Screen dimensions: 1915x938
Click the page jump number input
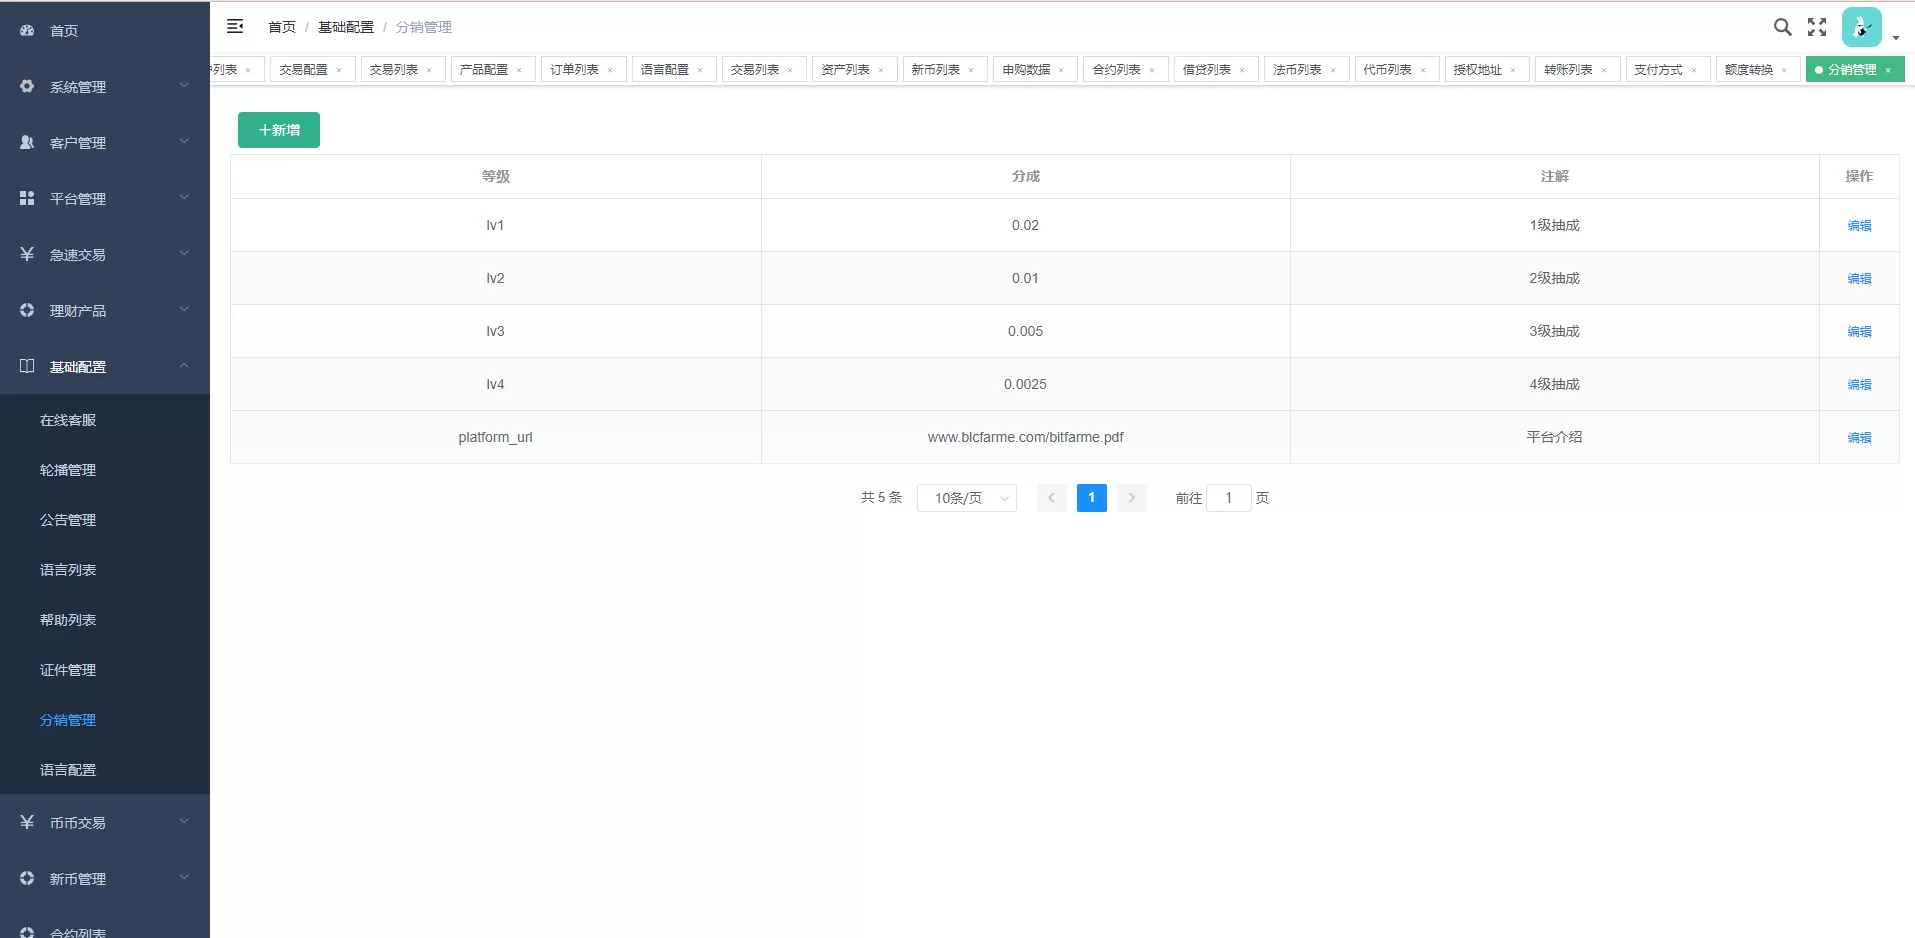pyautogui.click(x=1228, y=498)
